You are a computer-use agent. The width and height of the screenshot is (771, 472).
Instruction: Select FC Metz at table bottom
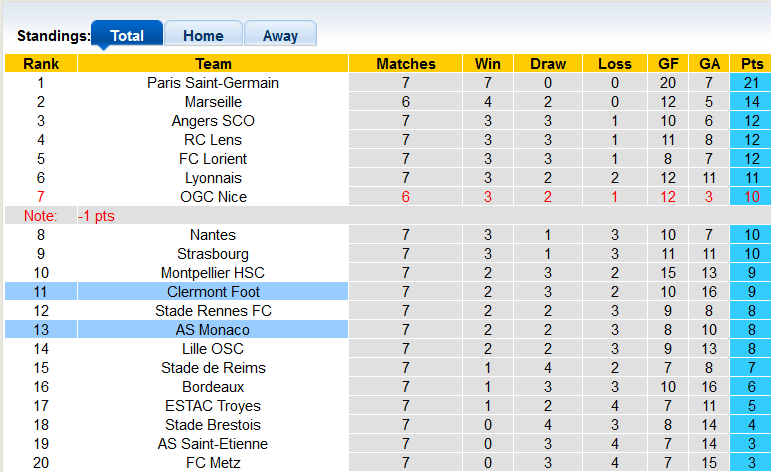(213, 463)
